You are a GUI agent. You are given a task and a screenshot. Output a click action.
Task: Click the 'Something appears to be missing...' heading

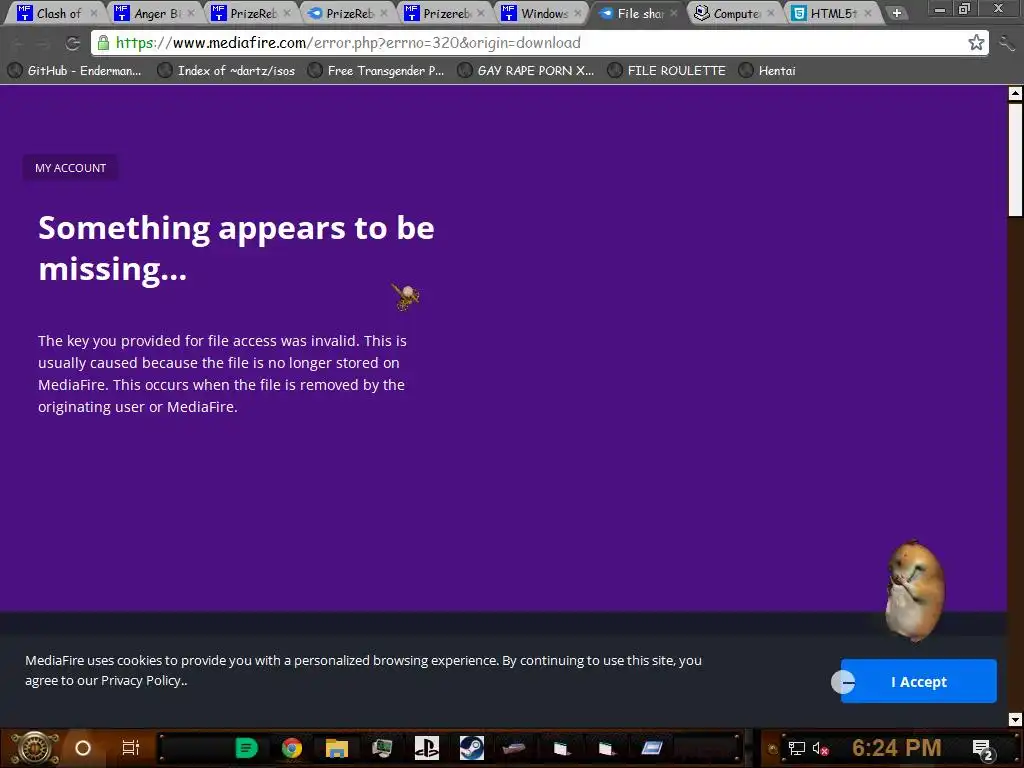click(236, 248)
